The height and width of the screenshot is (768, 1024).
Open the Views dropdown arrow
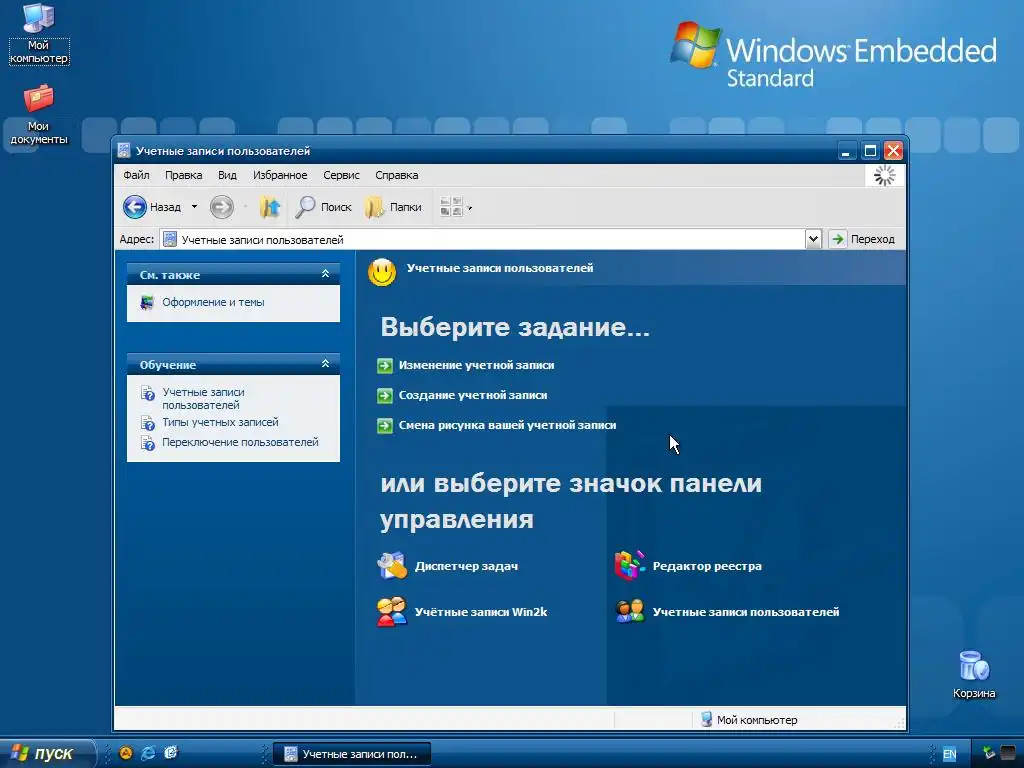tap(470, 208)
